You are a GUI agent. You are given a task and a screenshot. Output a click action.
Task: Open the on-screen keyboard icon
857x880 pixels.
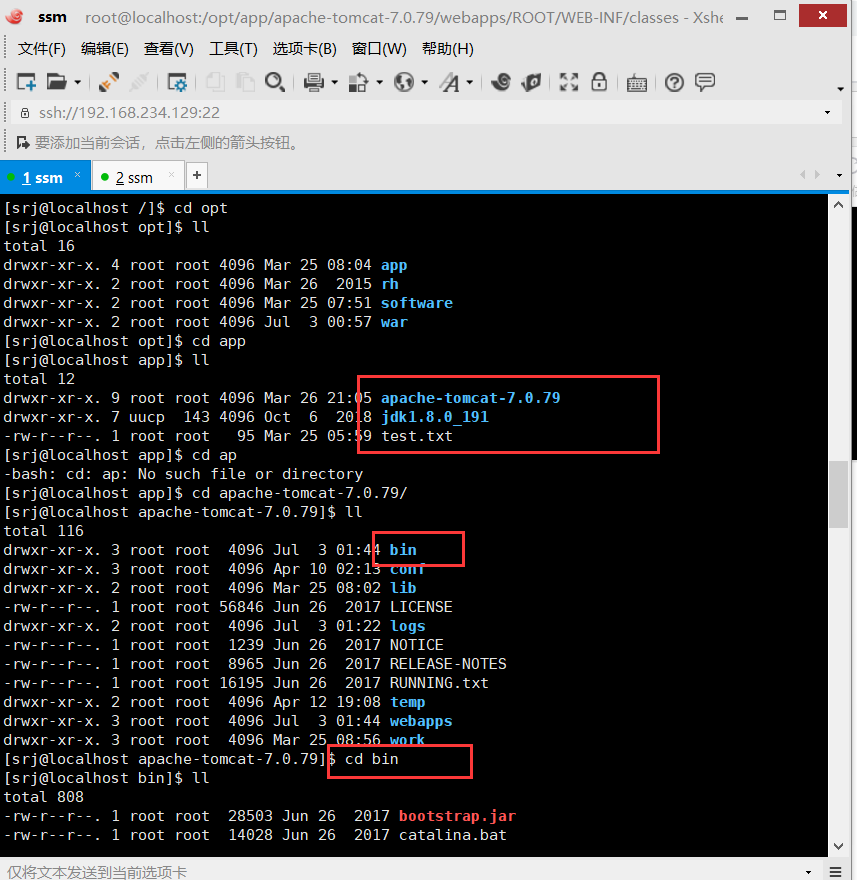(637, 83)
